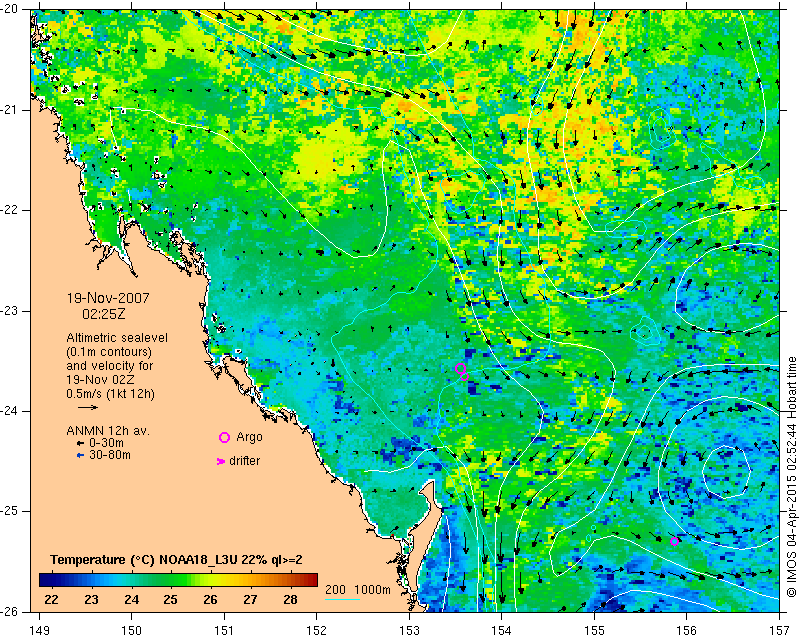
Task: Click the '(0.1m contours)' text
Action: tap(109, 352)
